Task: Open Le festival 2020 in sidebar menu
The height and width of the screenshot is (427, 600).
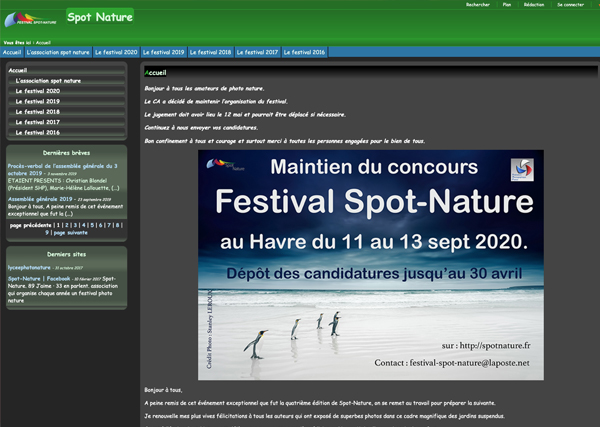Action: 66,91
